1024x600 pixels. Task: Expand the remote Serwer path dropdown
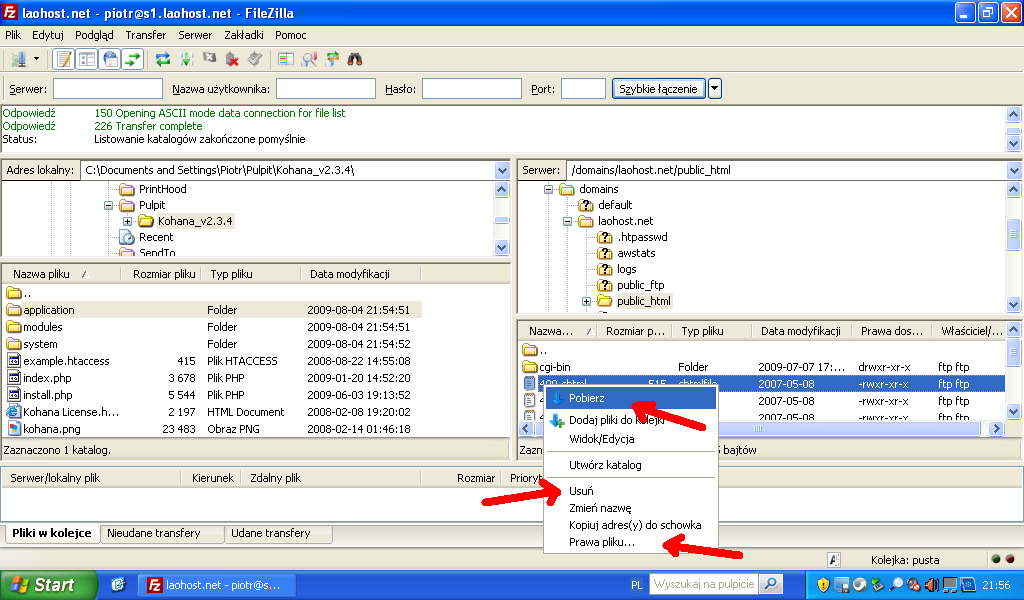click(1014, 170)
